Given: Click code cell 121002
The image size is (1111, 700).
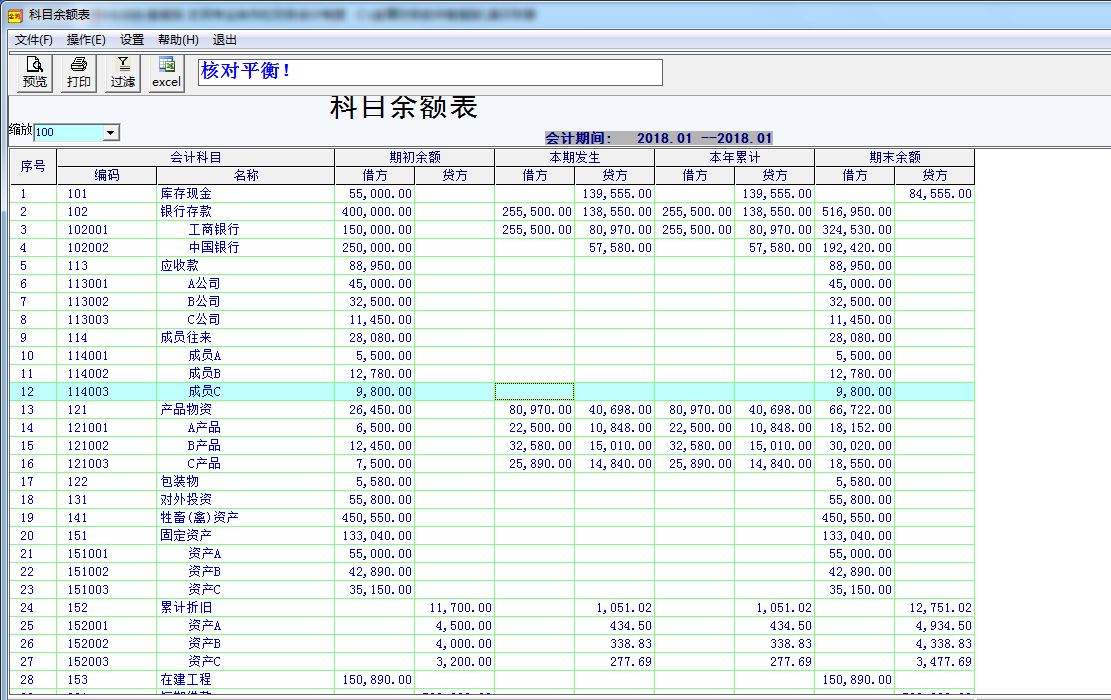Looking at the screenshot, I should click(x=107, y=446).
